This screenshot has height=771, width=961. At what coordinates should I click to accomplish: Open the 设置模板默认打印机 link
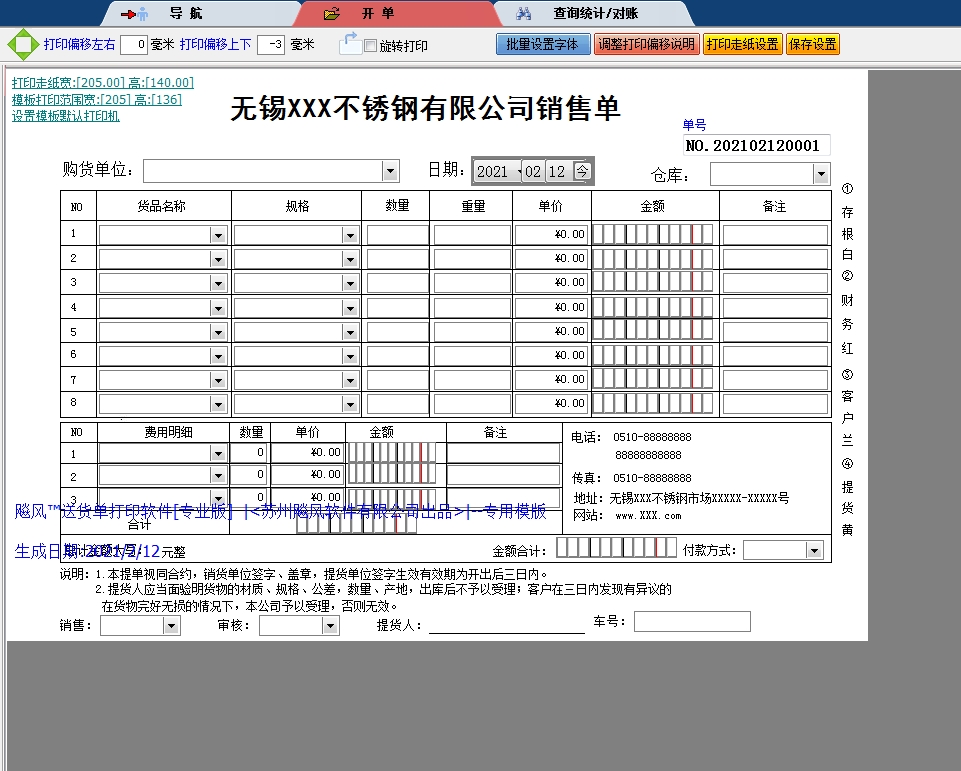(65, 115)
